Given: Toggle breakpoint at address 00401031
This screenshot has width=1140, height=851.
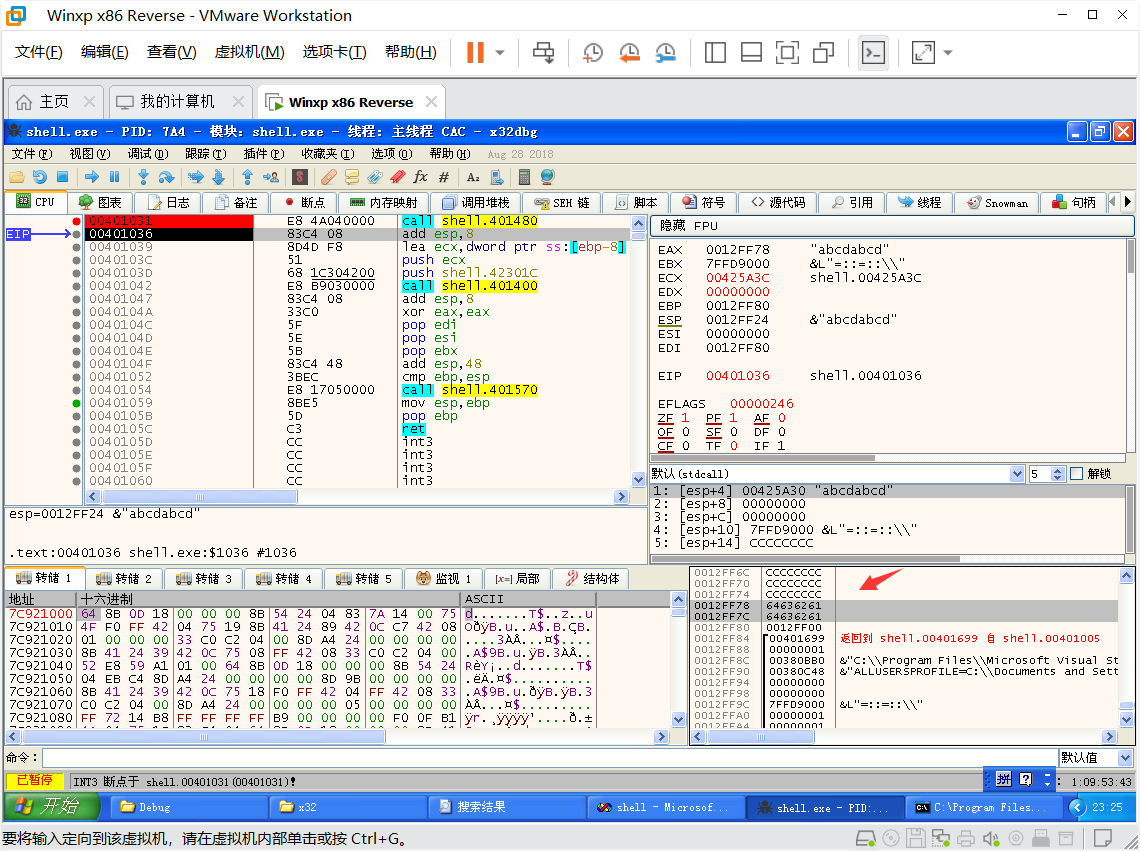Looking at the screenshot, I should pyautogui.click(x=76, y=221).
